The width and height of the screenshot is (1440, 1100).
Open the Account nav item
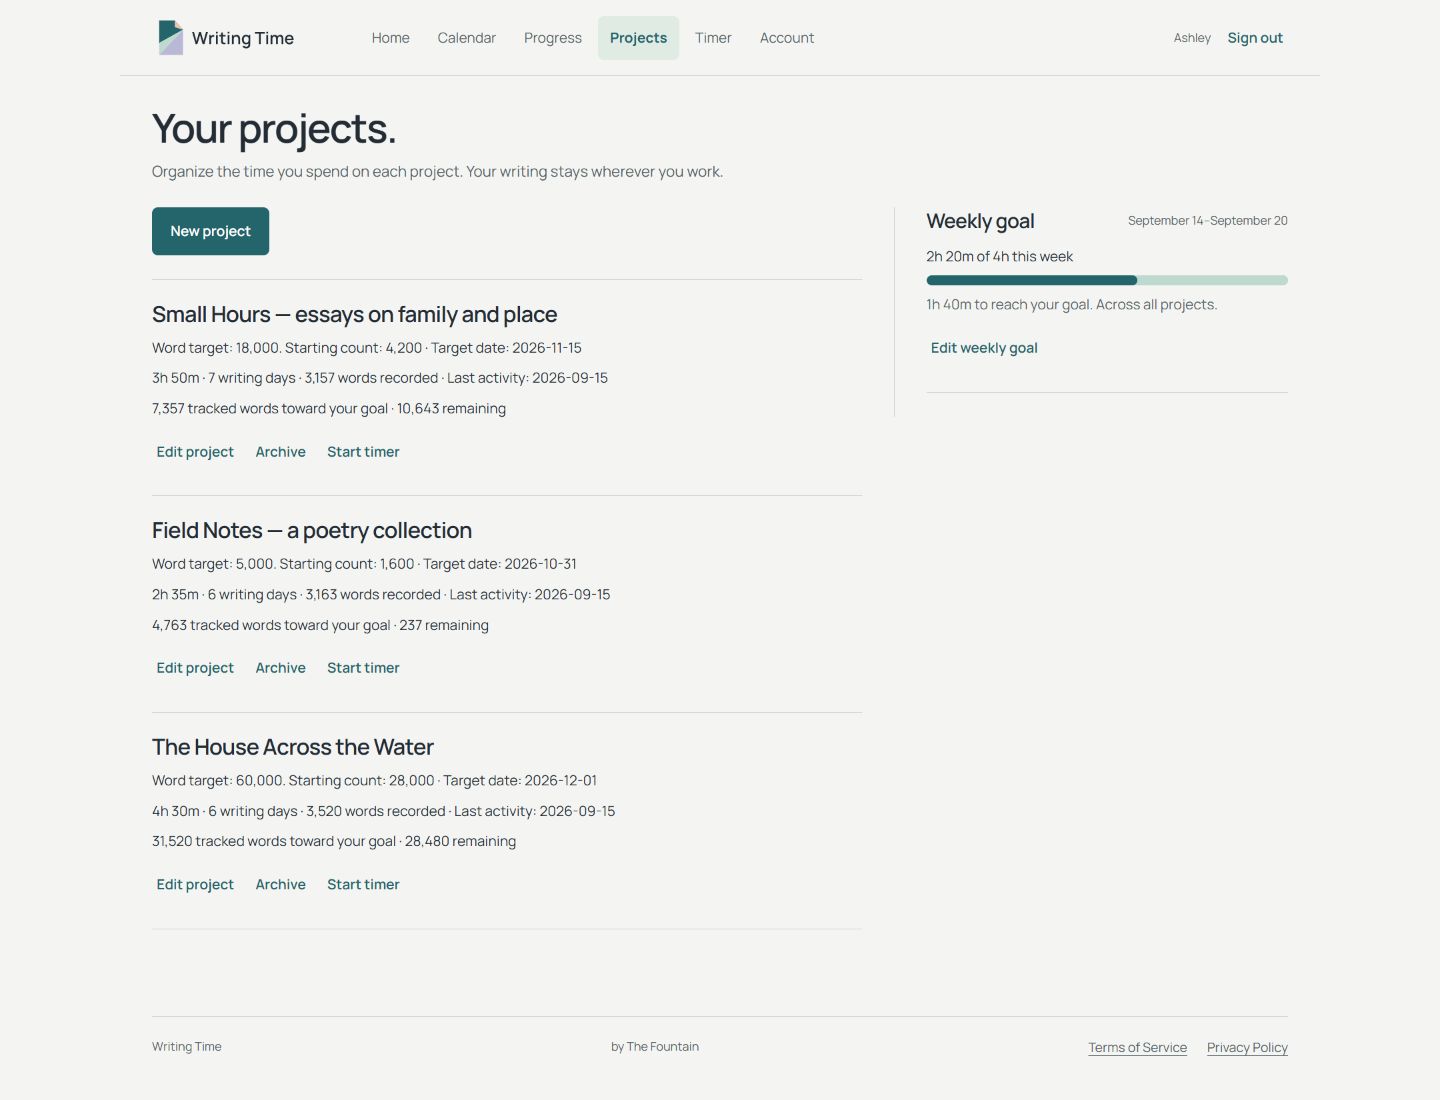[x=787, y=38]
